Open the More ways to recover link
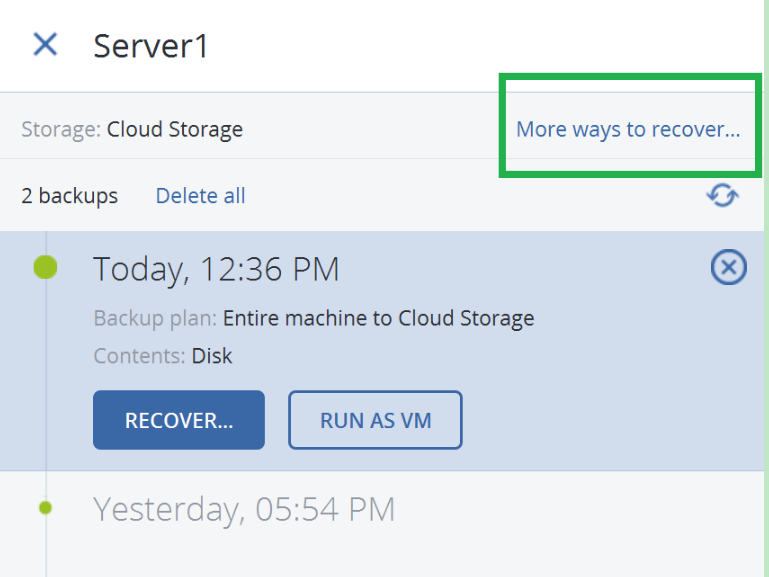769x577 pixels. point(628,129)
